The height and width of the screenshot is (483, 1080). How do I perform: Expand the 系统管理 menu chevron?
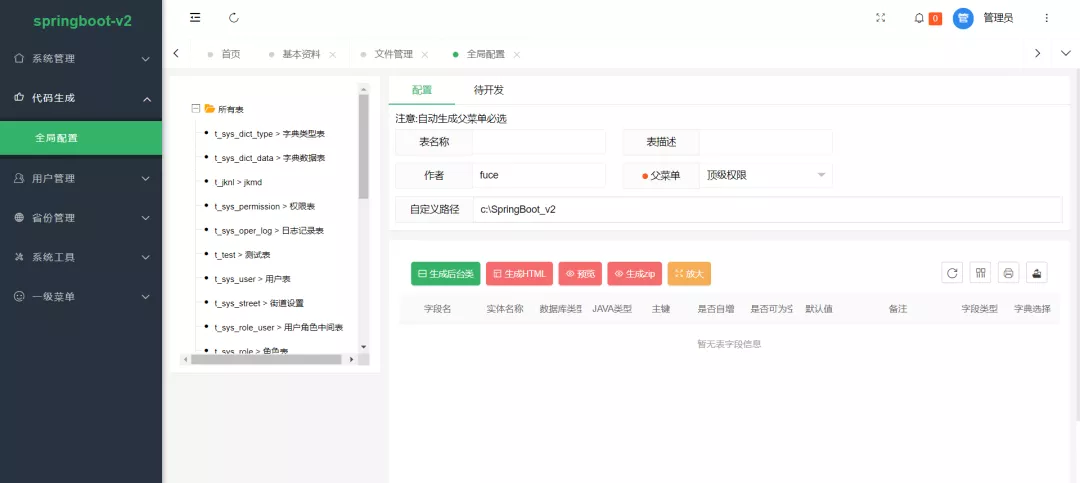146,59
